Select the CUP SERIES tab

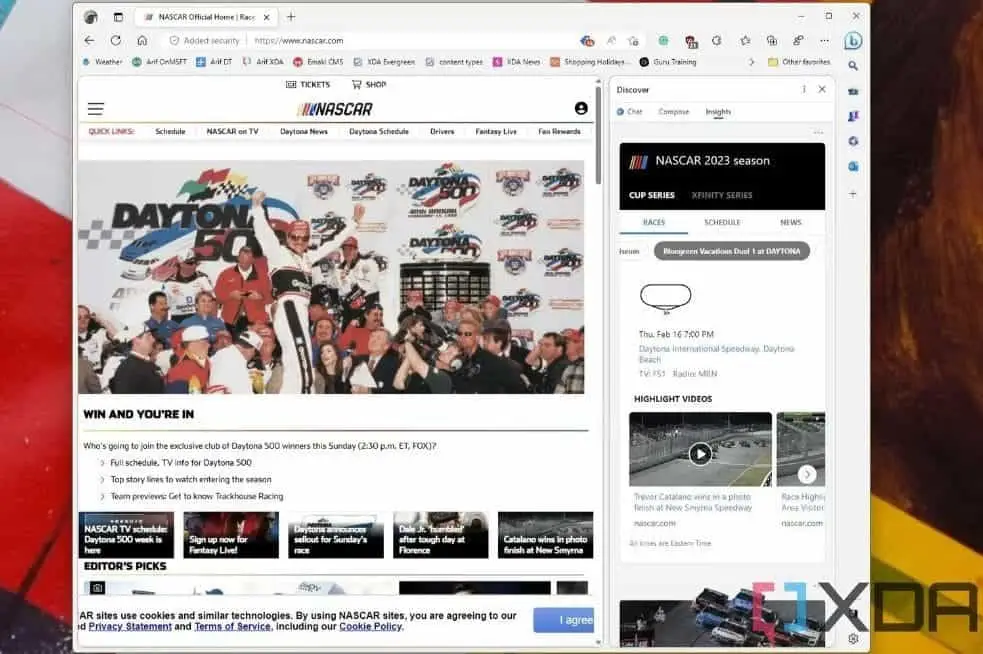tap(651, 195)
